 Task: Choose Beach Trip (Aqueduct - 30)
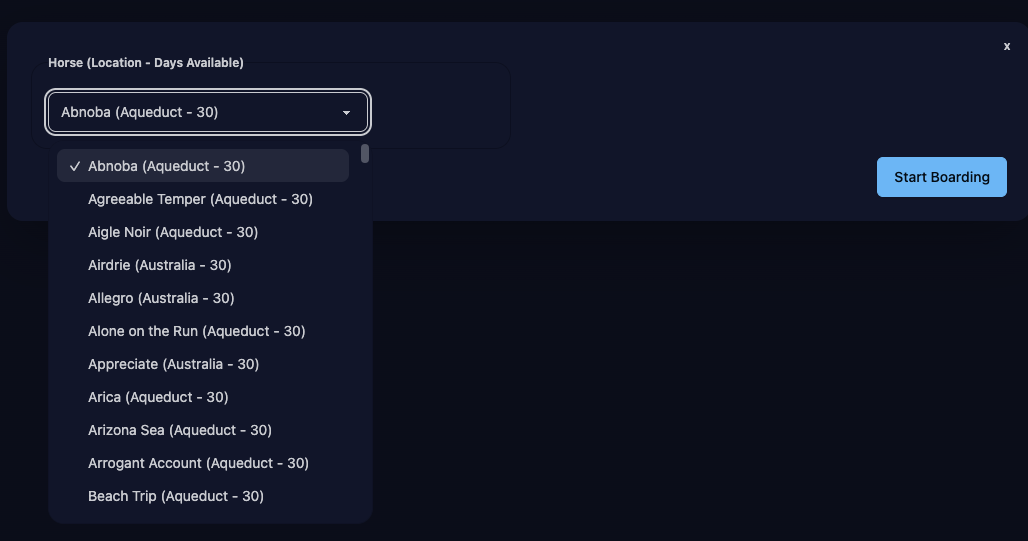click(176, 496)
